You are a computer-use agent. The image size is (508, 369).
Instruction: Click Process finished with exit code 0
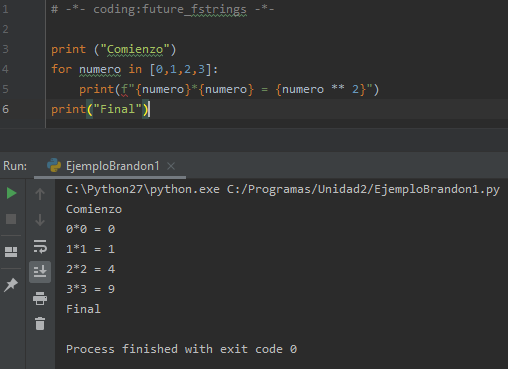(181, 349)
